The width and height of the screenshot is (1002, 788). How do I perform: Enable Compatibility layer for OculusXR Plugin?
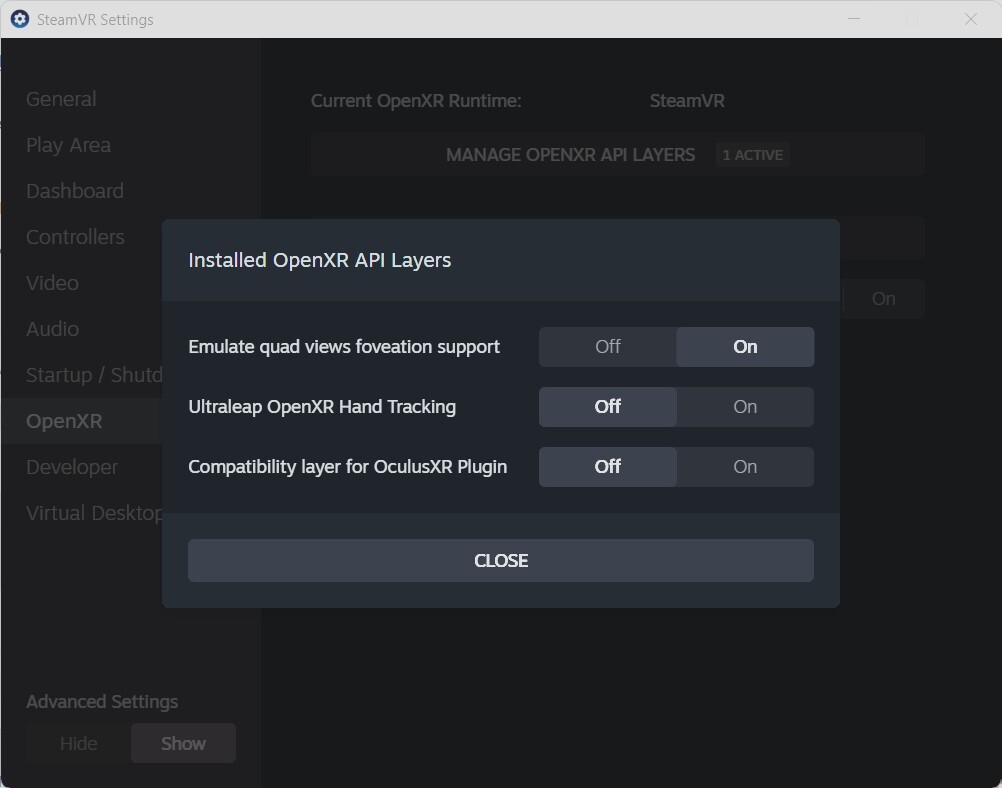745,467
